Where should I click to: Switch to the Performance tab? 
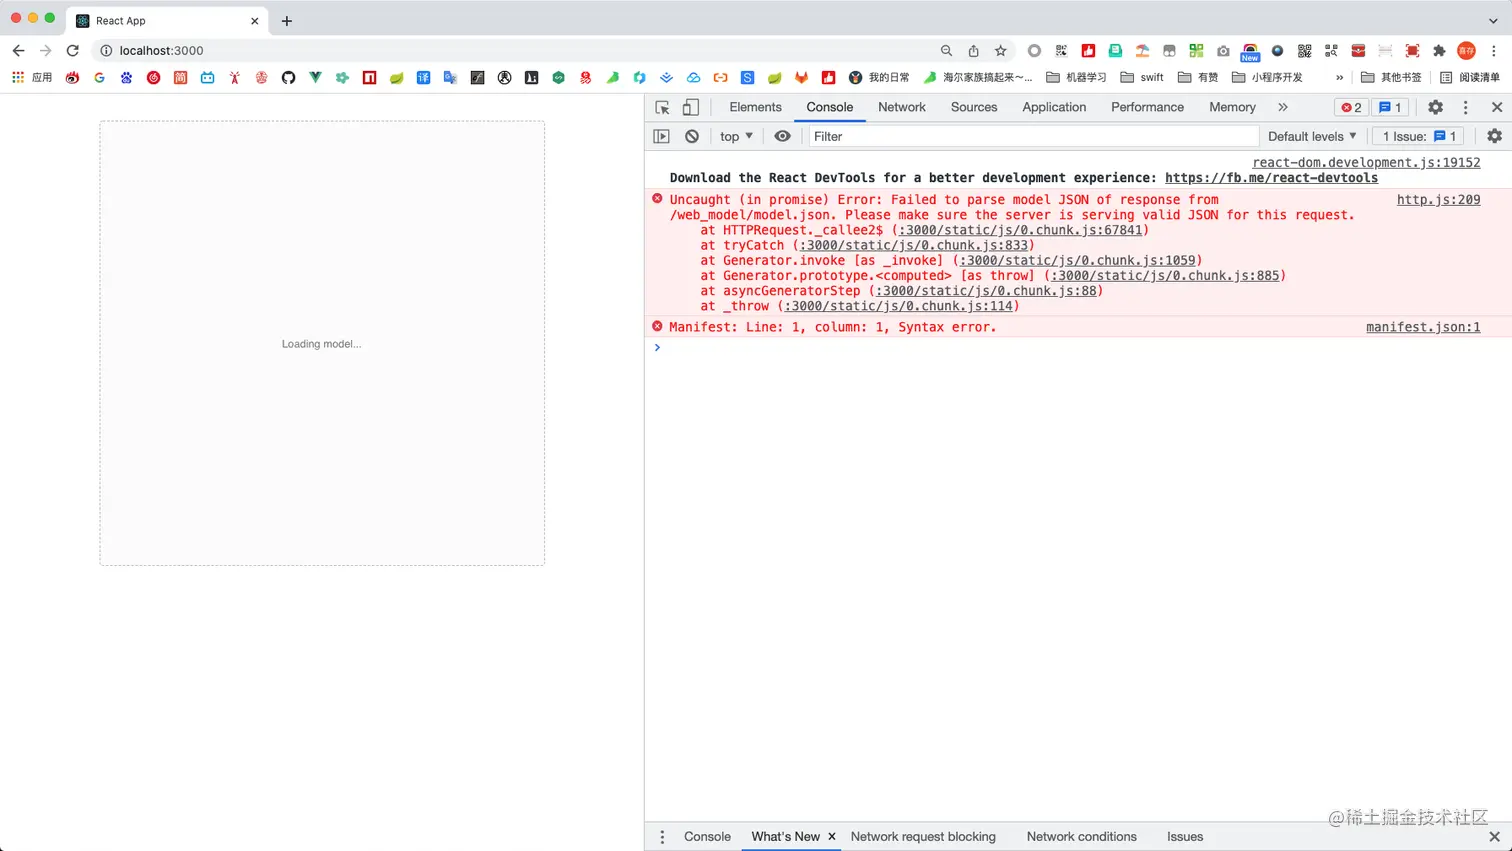click(x=1147, y=107)
